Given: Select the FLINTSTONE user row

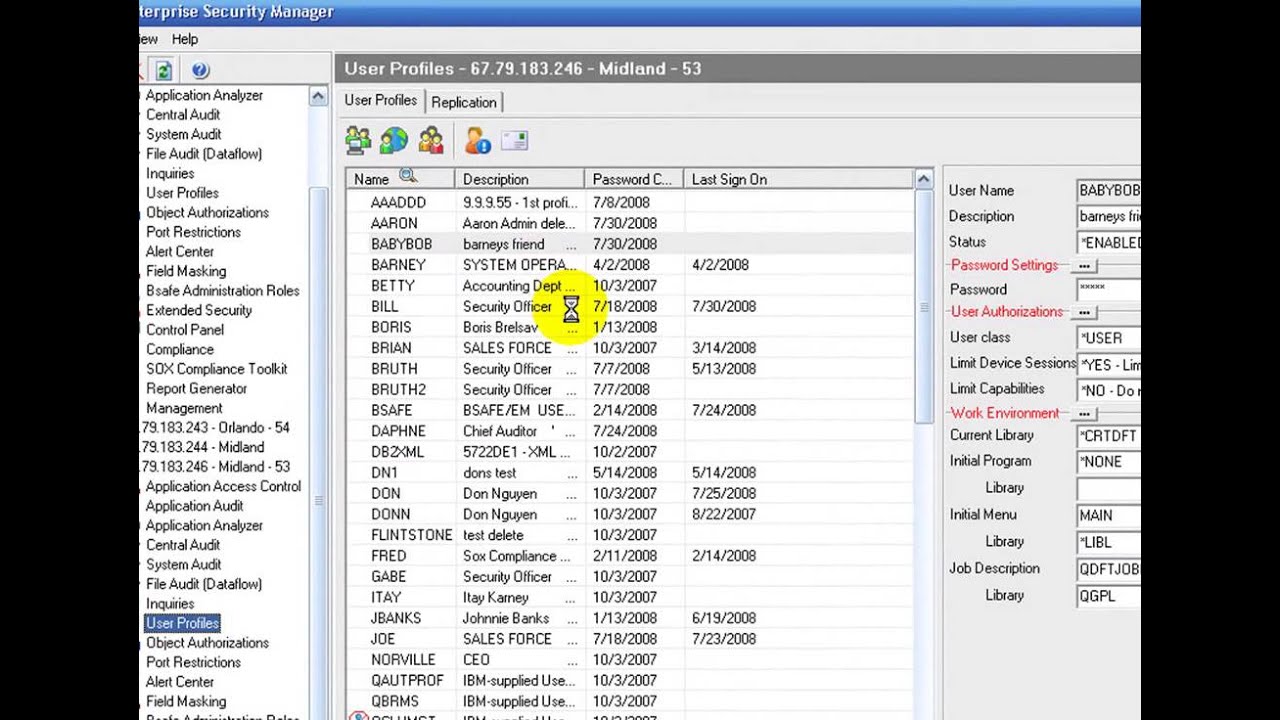Looking at the screenshot, I should tap(630, 536).
